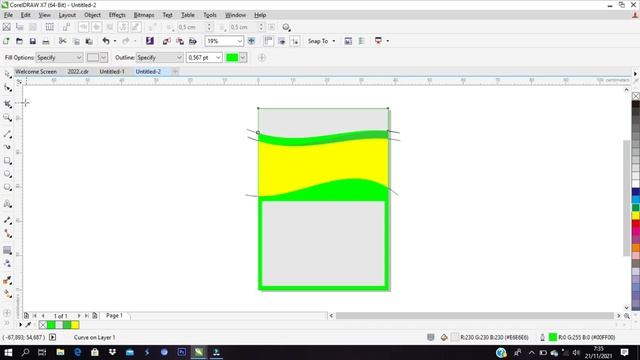Click the Search content icon

pyautogui.click(x=150, y=41)
